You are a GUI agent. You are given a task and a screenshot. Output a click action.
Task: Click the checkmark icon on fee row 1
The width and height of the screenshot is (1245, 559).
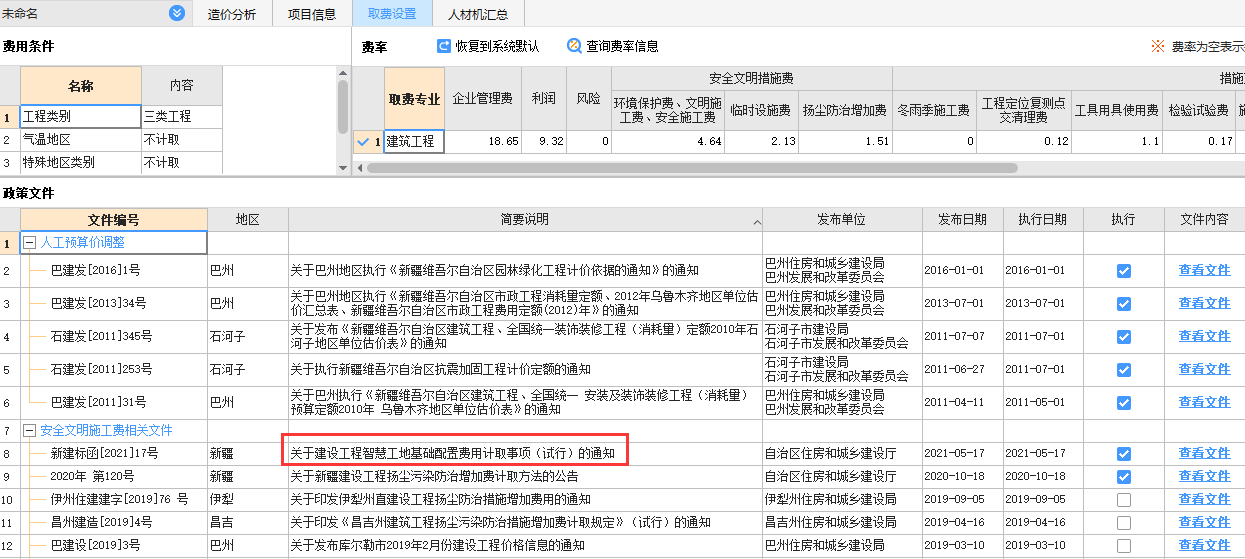[362, 142]
